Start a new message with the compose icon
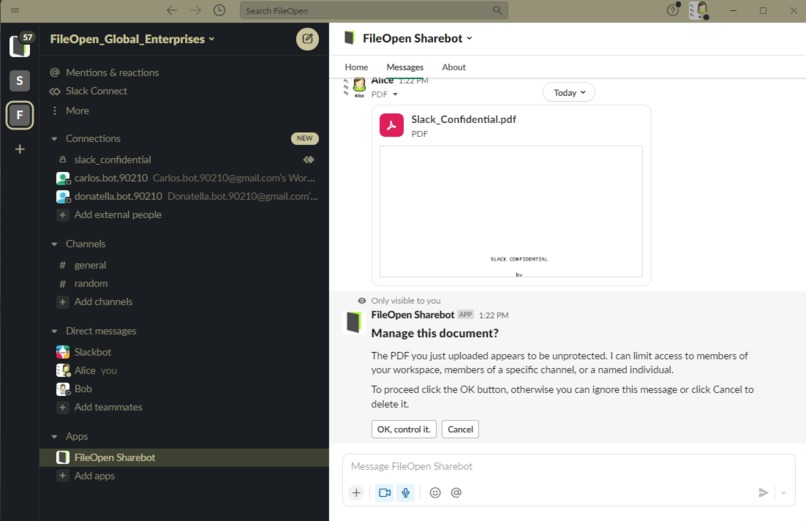The image size is (806, 521). pyautogui.click(x=307, y=39)
